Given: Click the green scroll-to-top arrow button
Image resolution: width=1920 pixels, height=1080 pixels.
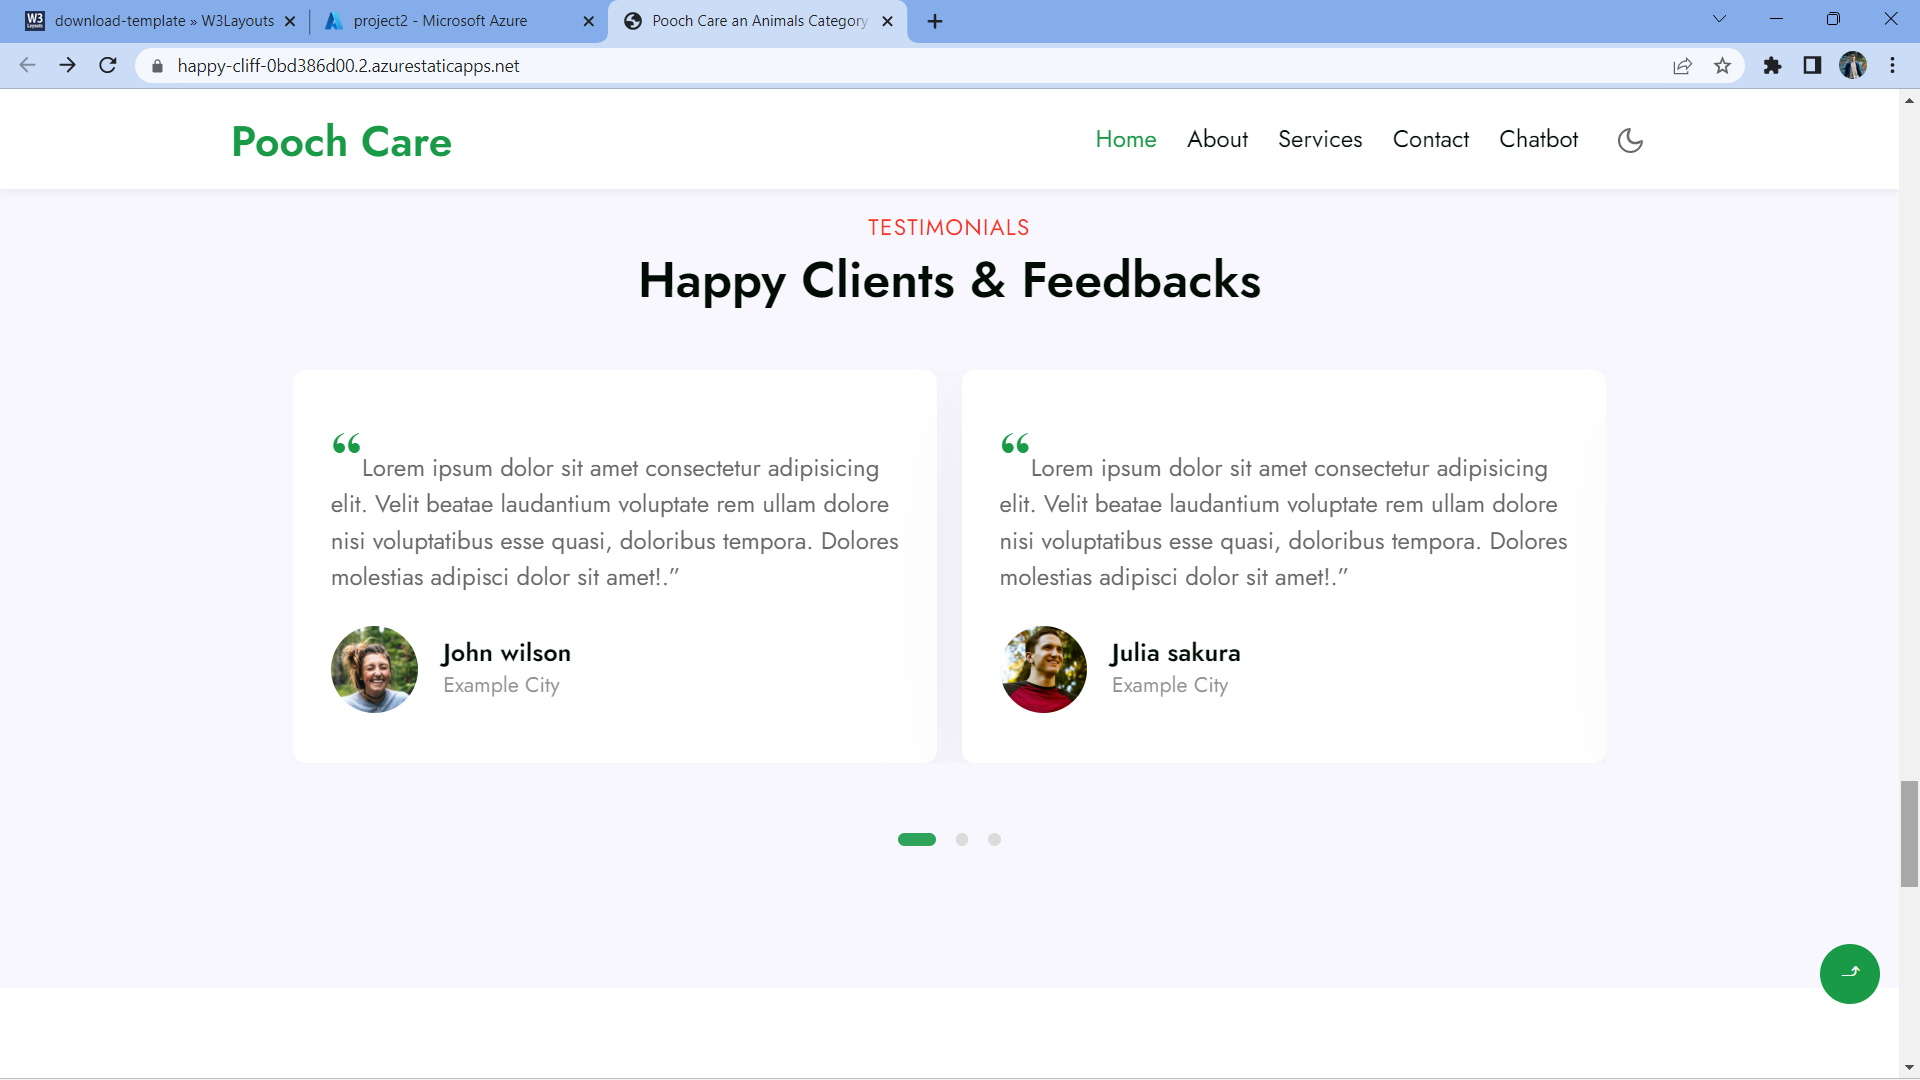Looking at the screenshot, I should 1849,973.
